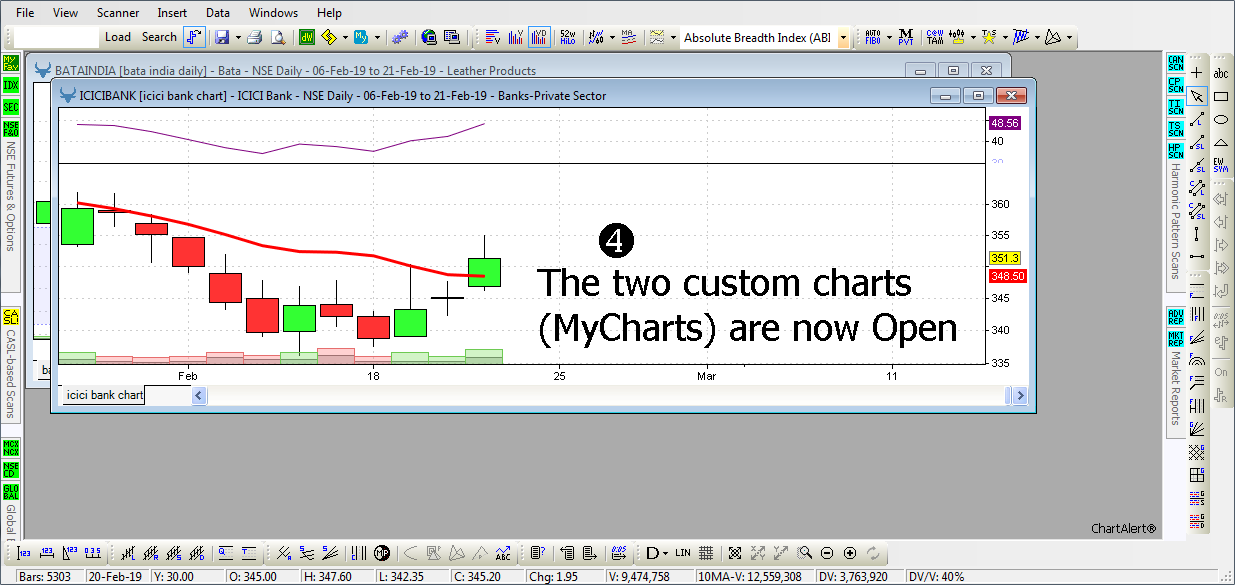Toggle the sync charts icon next to Search
Screen dimensions: 1235x585
194,37
